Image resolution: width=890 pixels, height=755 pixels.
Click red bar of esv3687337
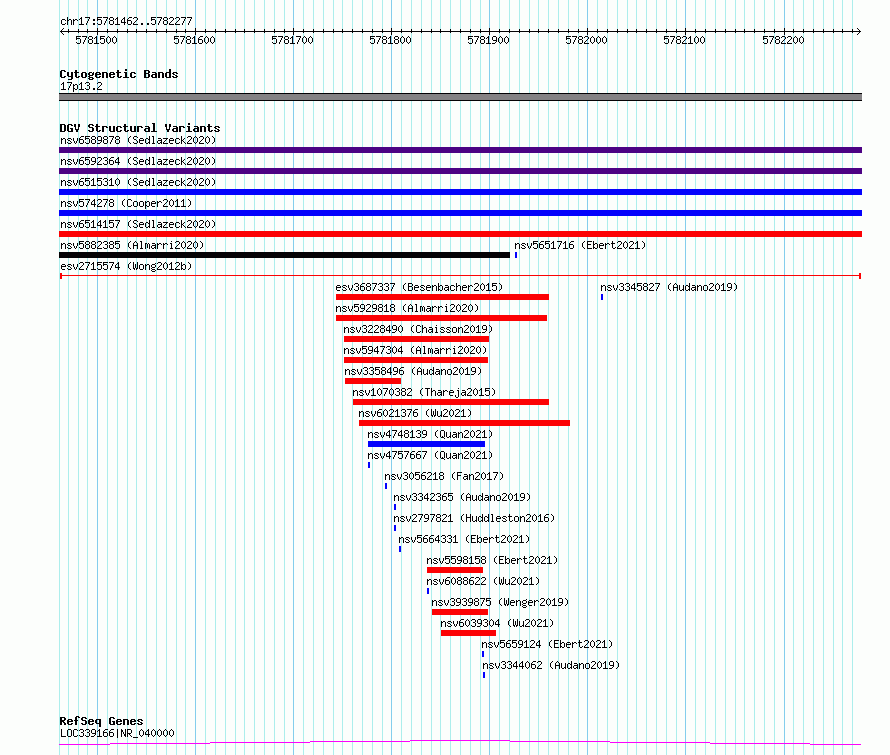tap(442, 297)
